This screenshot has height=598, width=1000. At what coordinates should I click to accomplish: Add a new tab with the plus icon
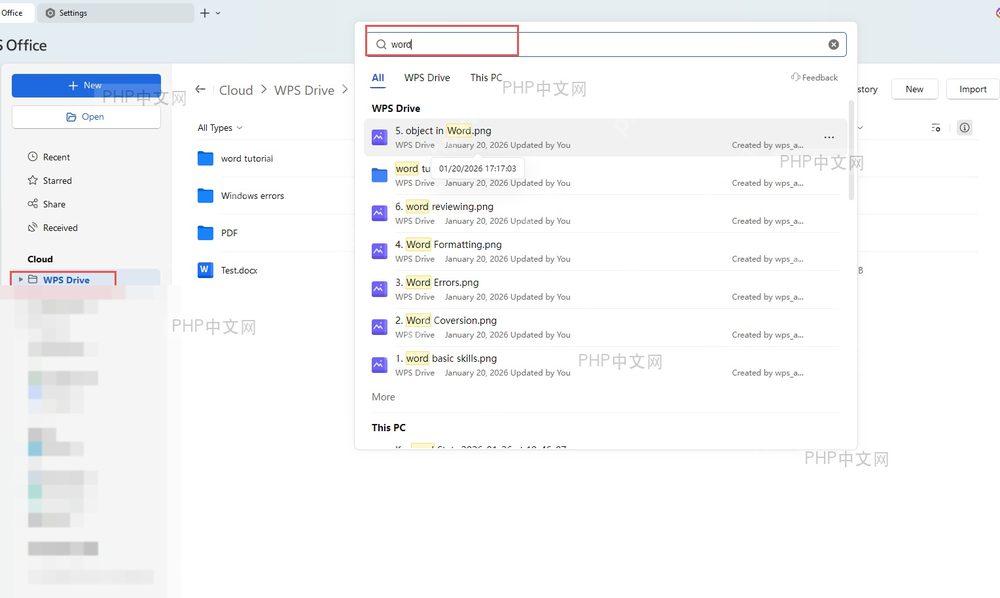click(205, 13)
